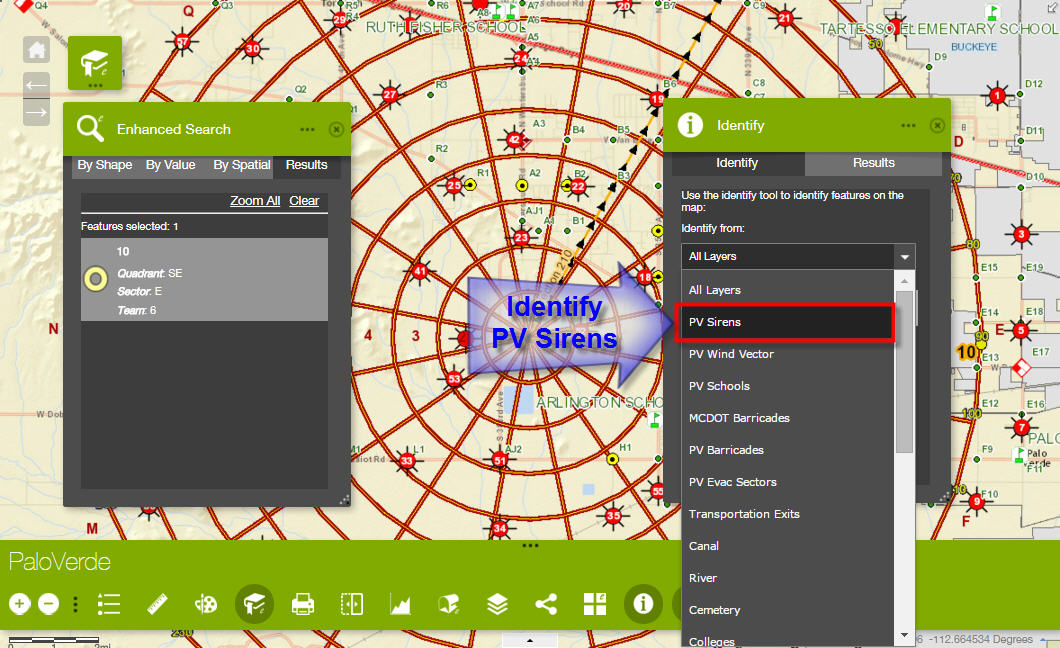Click the dropdown list scroll down arrow
1060x648 pixels.
[905, 635]
